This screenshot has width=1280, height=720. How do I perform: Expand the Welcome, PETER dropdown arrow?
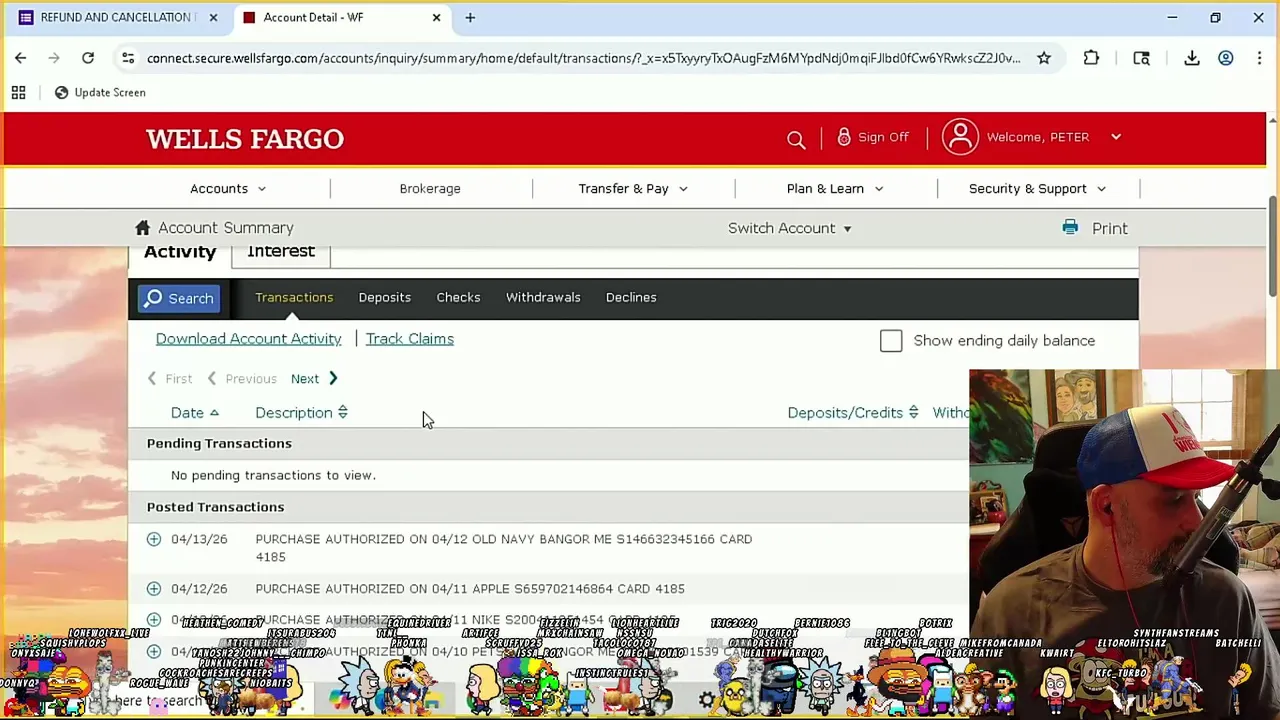[x=1116, y=137]
